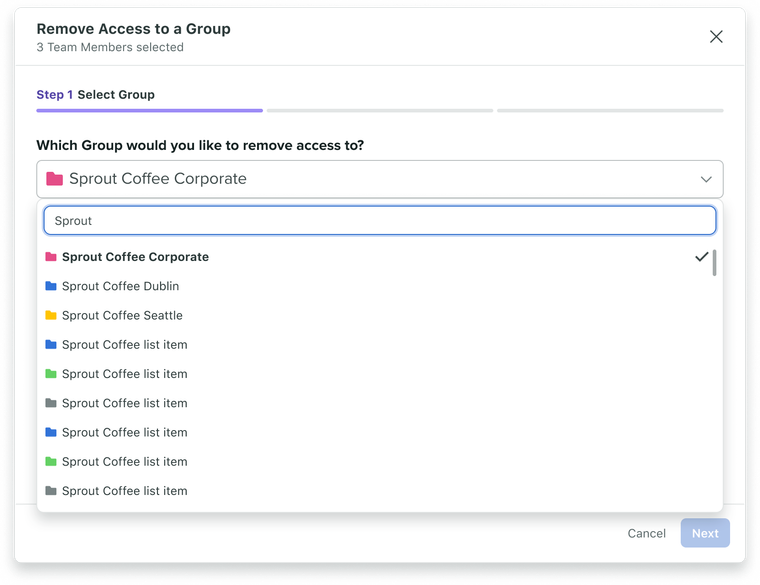760x585 pixels.
Task: Click the yellow folder icon for Sprout Coffee Seattle
Action: pos(51,315)
